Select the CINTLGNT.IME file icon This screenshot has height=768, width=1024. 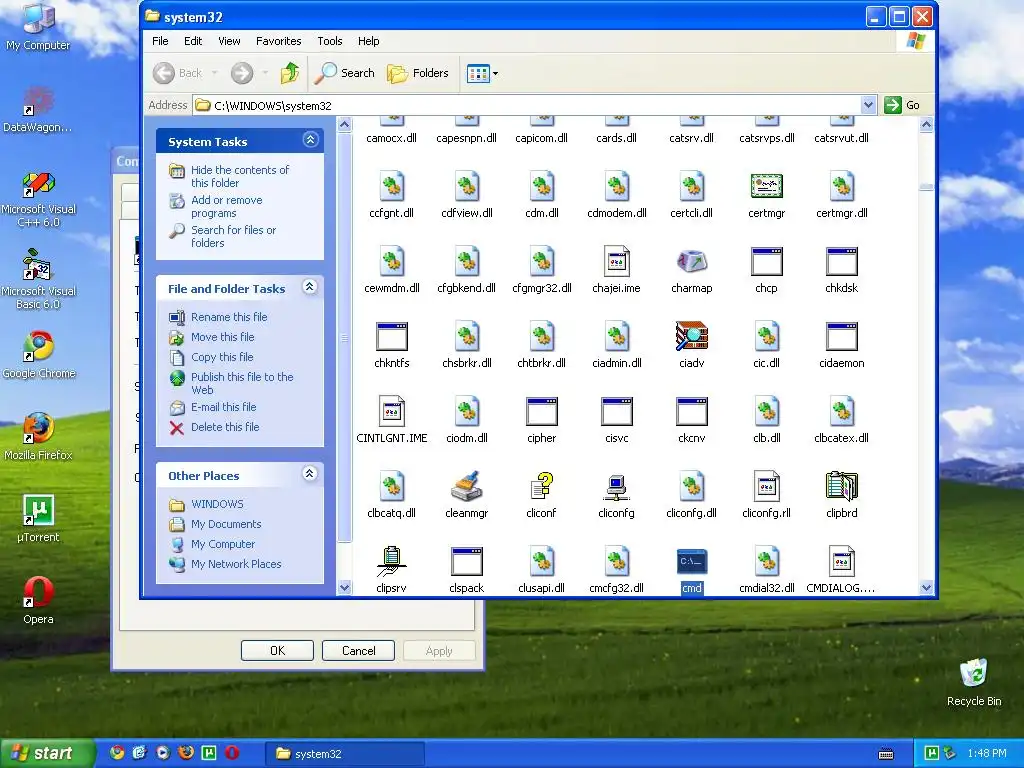tap(392, 412)
